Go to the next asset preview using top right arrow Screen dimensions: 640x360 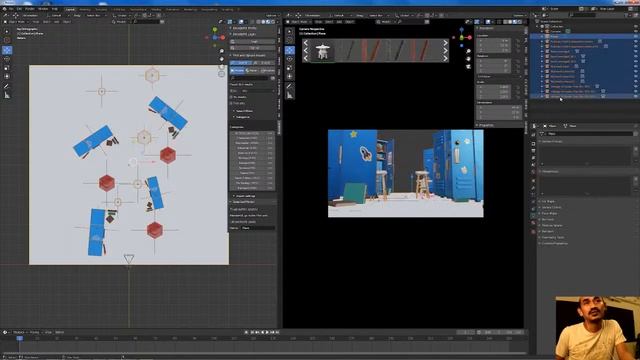[x=445, y=43]
